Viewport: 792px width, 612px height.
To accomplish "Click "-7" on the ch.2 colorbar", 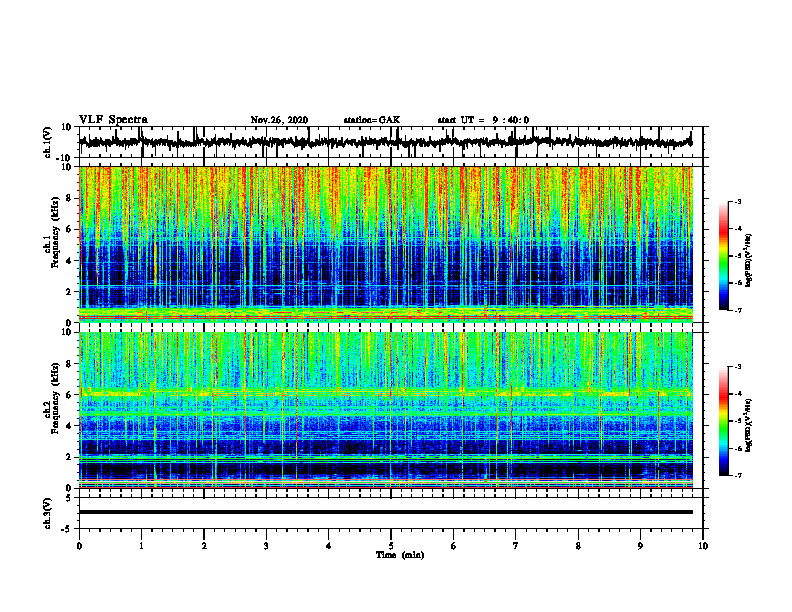I will 738,476.
